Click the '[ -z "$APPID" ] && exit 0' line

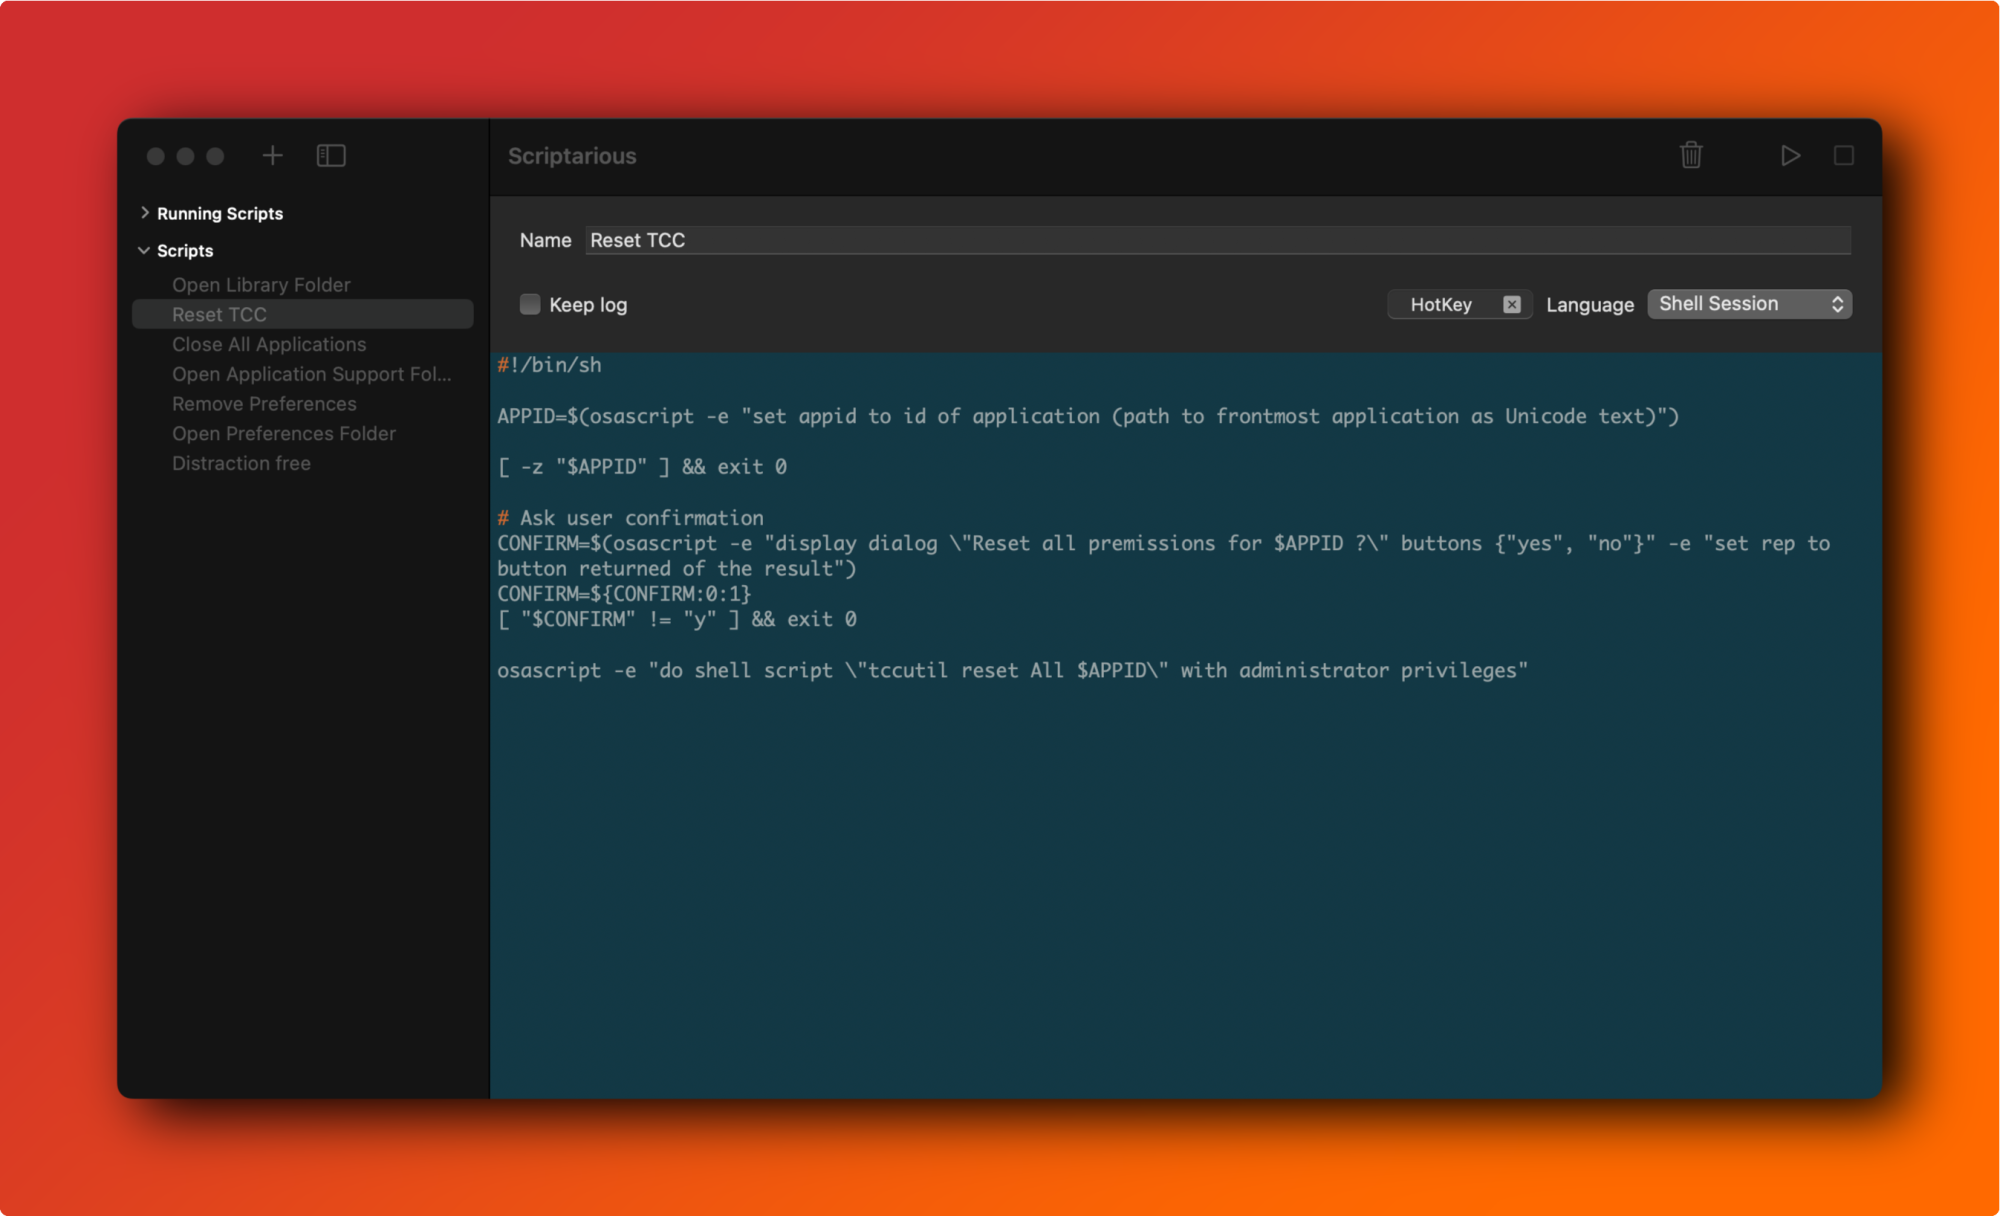tap(642, 467)
